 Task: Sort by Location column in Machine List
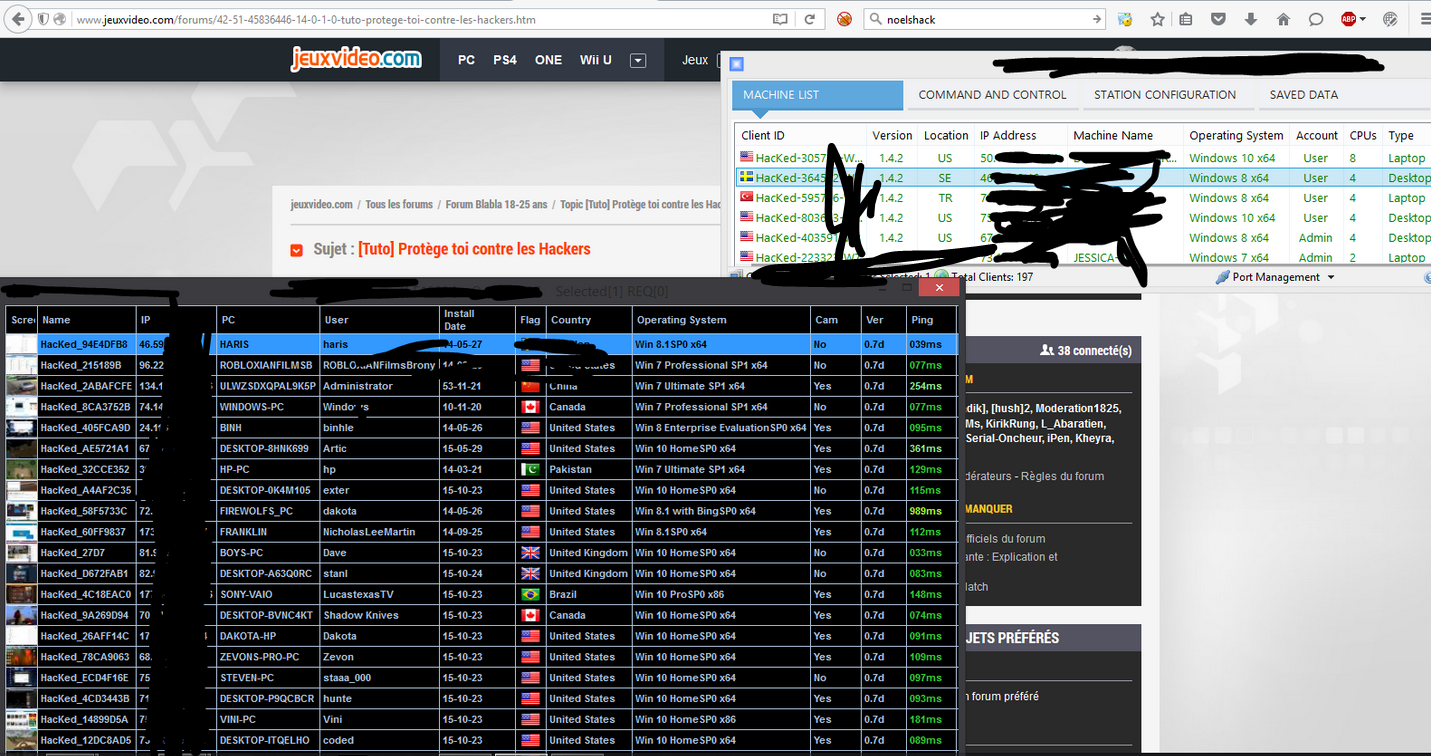(x=946, y=136)
